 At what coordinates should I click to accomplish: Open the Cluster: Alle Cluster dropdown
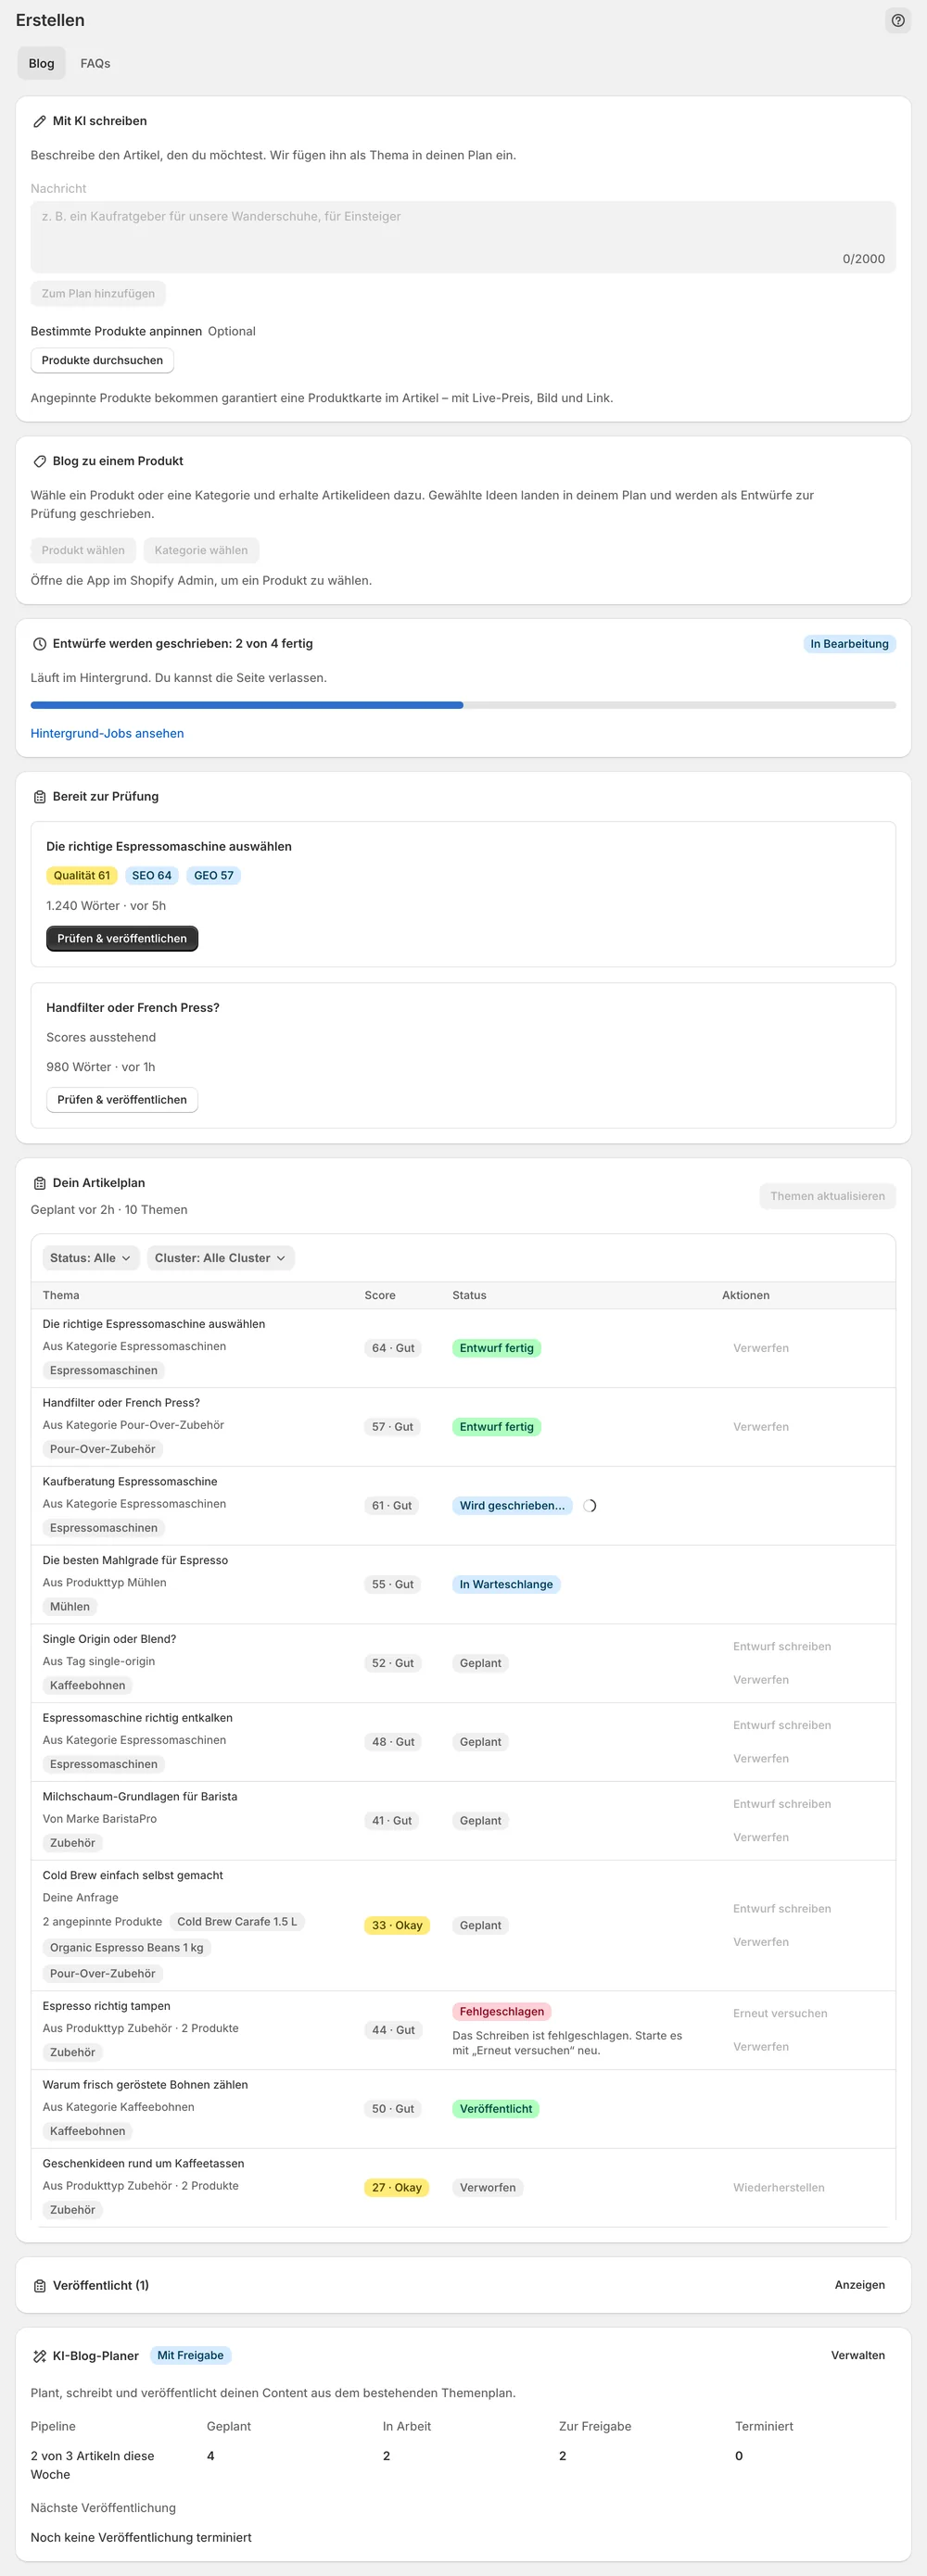220,1258
